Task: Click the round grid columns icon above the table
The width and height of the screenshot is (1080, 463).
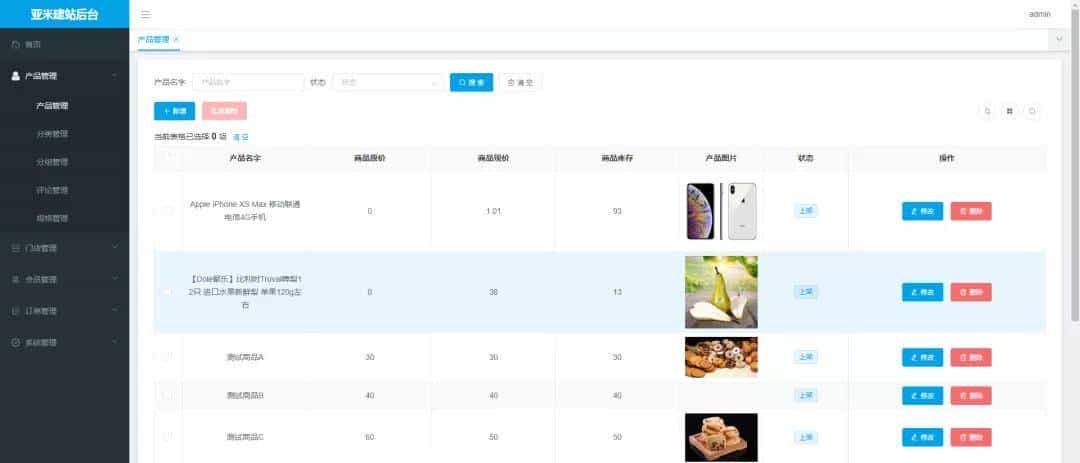Action: [x=1009, y=111]
